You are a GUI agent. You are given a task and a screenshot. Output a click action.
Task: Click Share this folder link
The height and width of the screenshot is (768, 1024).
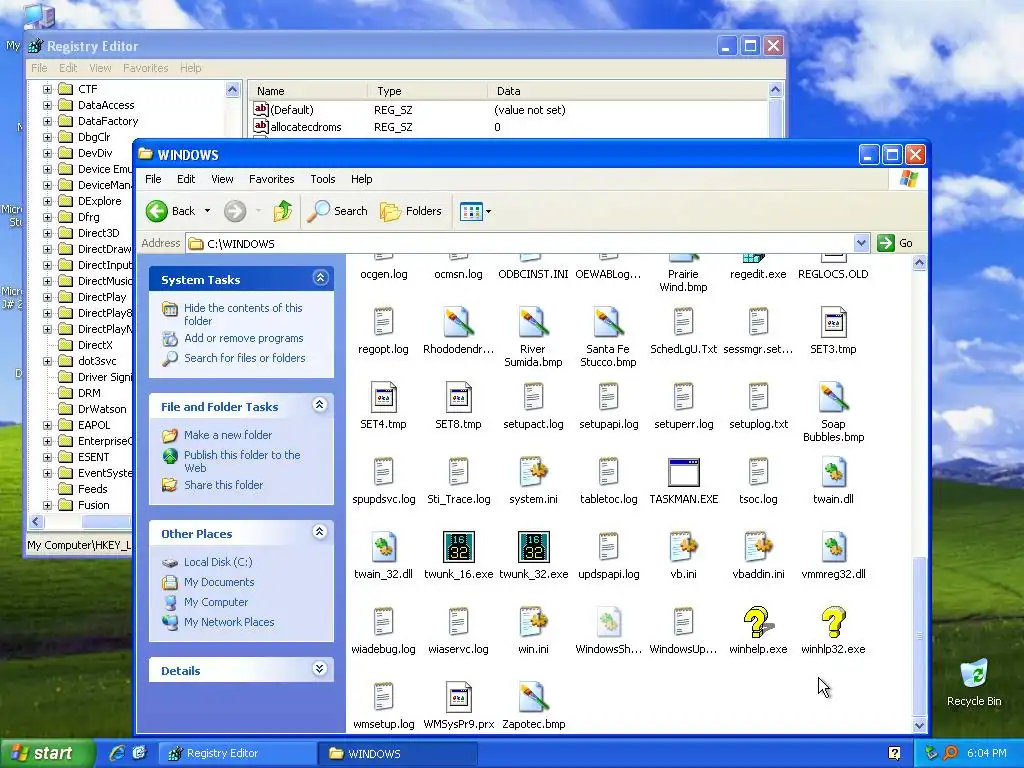coord(223,485)
